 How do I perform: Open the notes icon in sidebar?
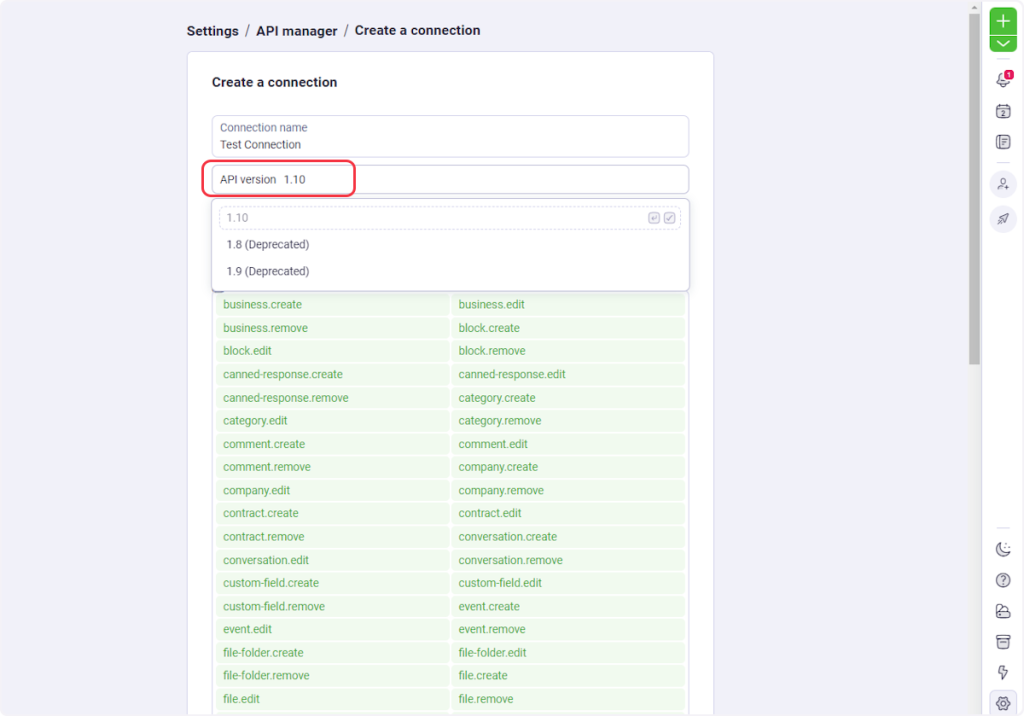pyautogui.click(x=1003, y=142)
